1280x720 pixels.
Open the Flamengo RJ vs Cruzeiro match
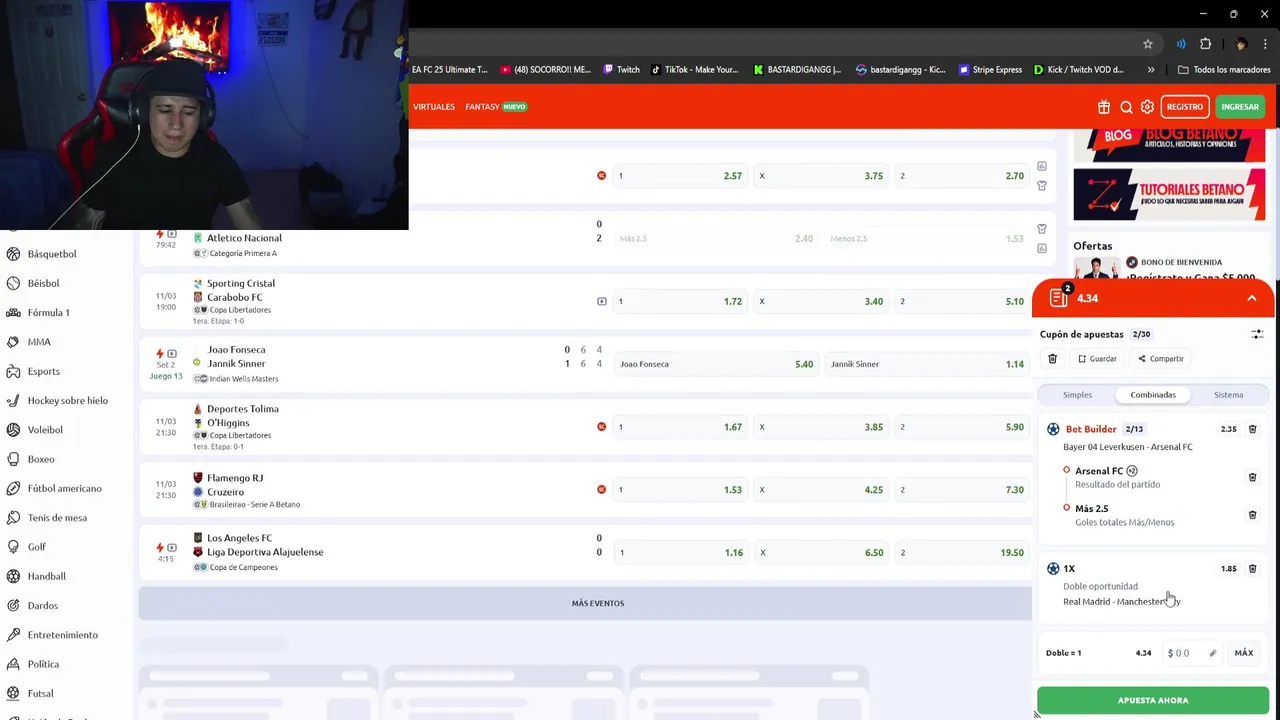[x=235, y=485]
